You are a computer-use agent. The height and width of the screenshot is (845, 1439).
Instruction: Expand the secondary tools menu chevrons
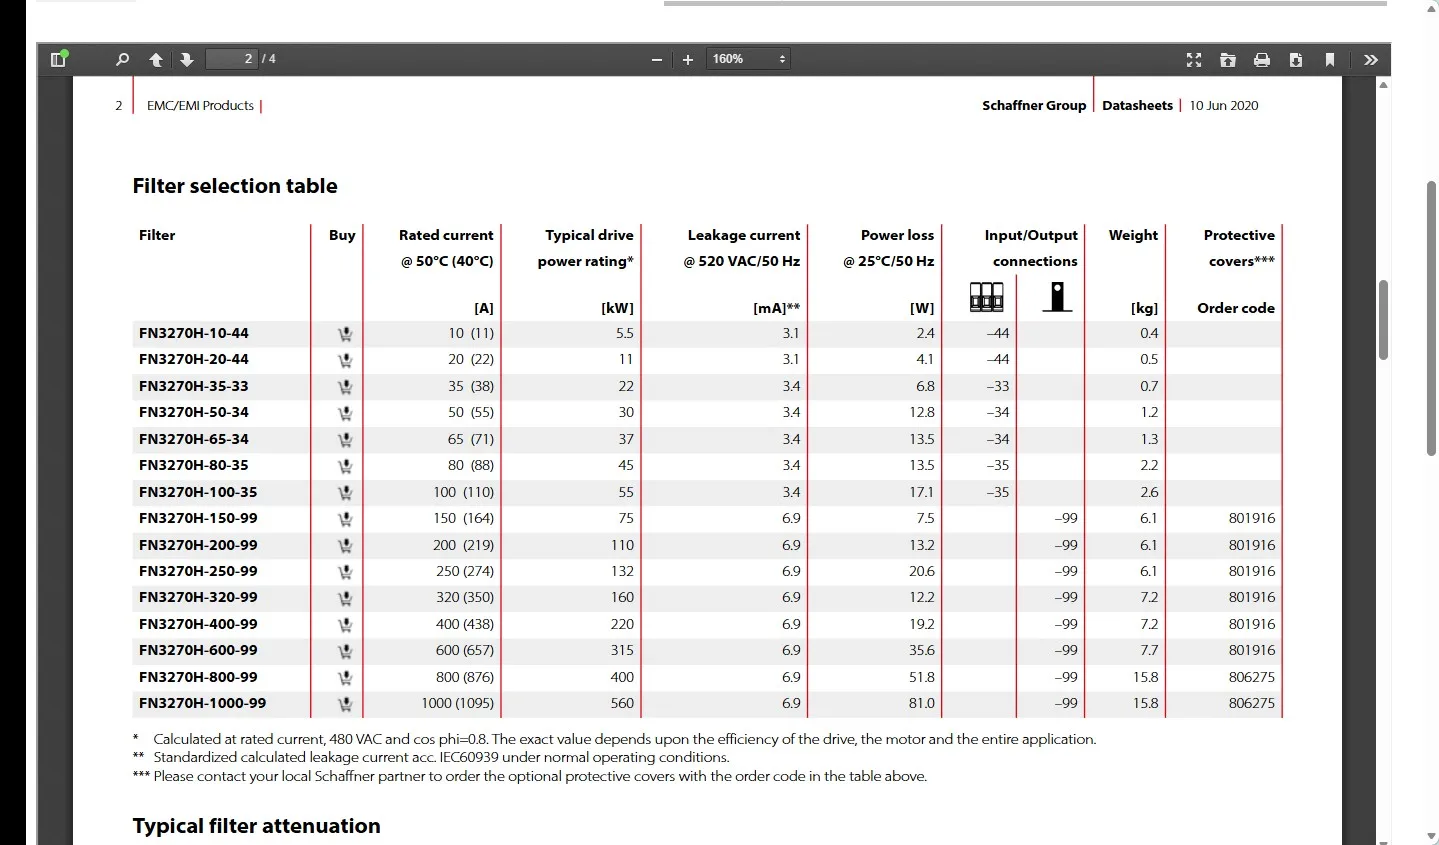(1371, 60)
